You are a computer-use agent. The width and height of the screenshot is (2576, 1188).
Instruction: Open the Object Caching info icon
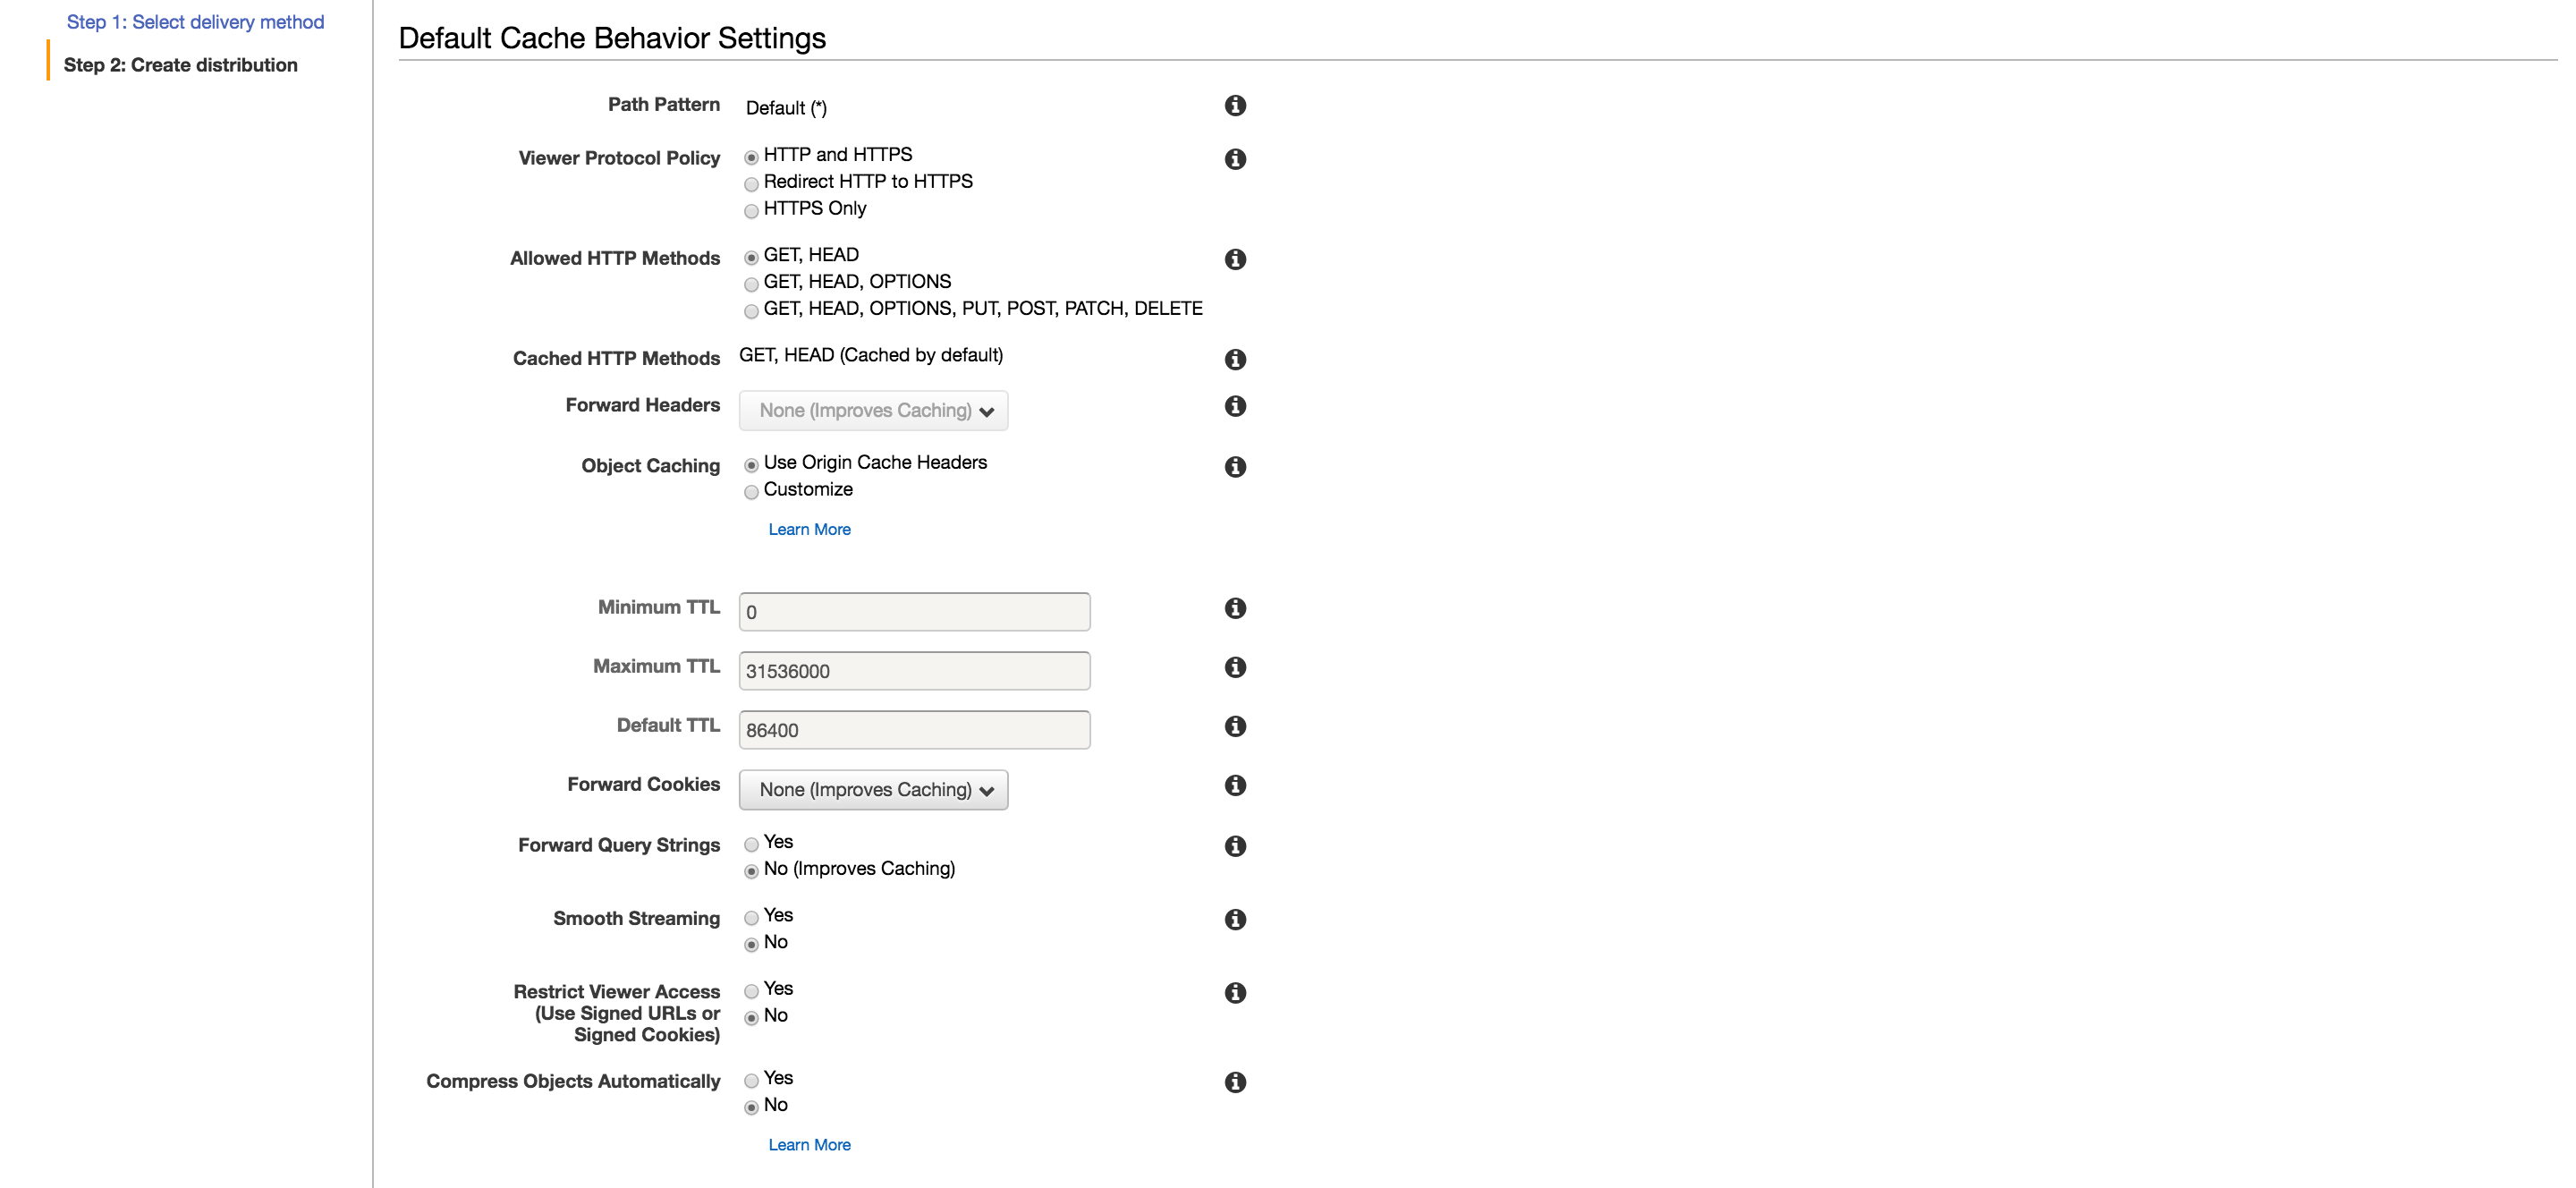[1235, 467]
